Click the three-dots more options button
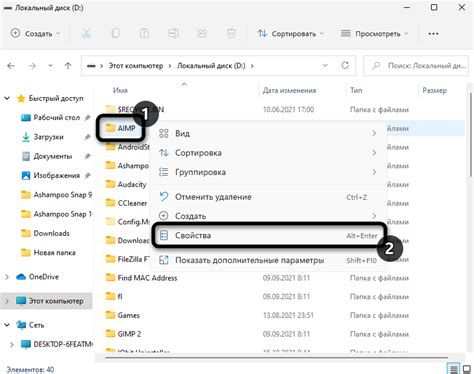 433,33
